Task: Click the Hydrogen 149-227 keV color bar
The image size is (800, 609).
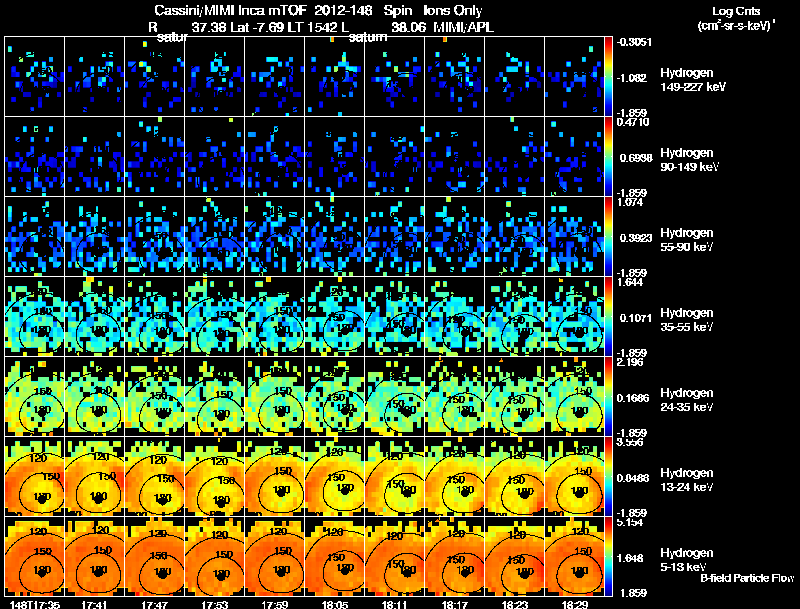Action: tap(608, 77)
